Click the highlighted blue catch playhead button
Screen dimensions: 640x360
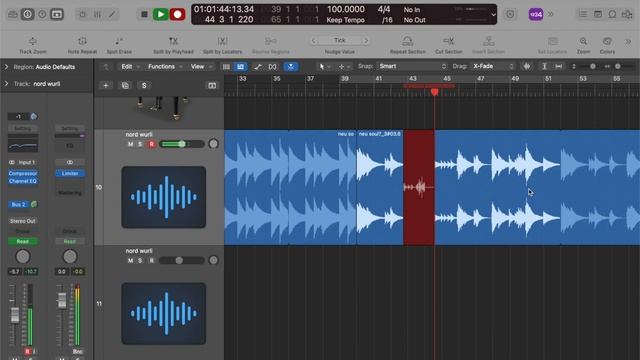[291, 67]
